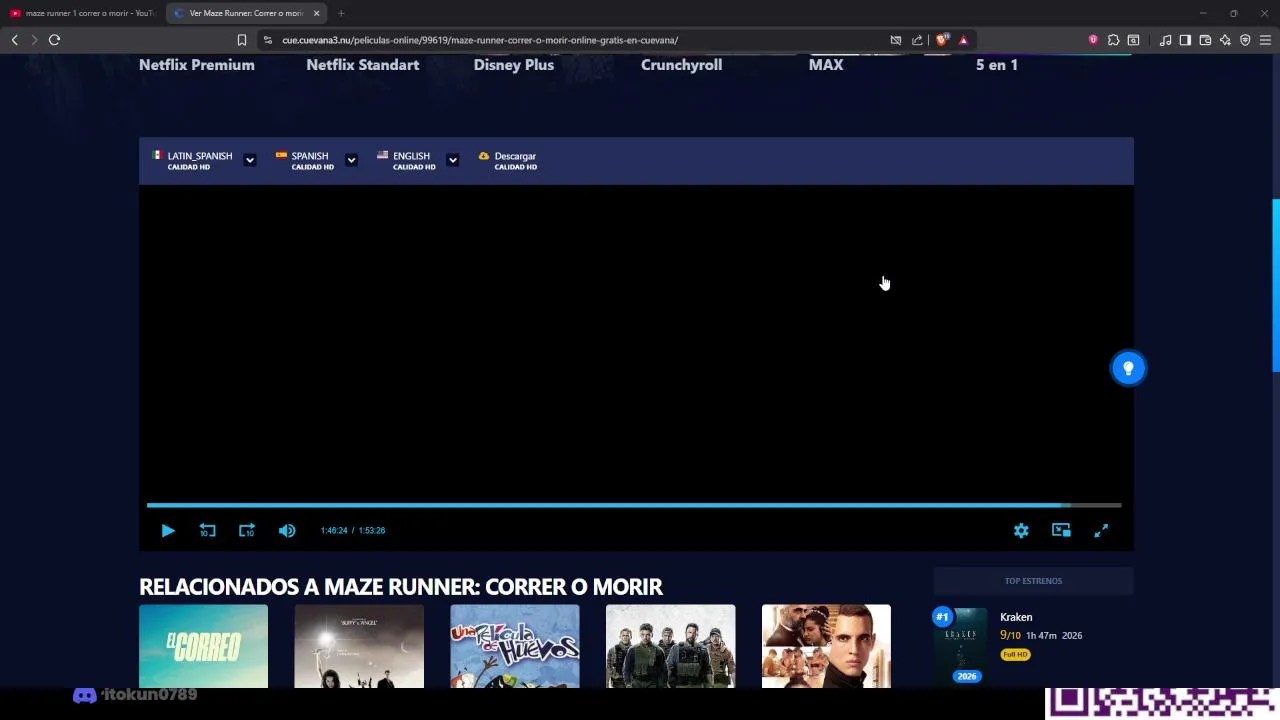Click the page vertical scrollbar

tap(1275, 285)
